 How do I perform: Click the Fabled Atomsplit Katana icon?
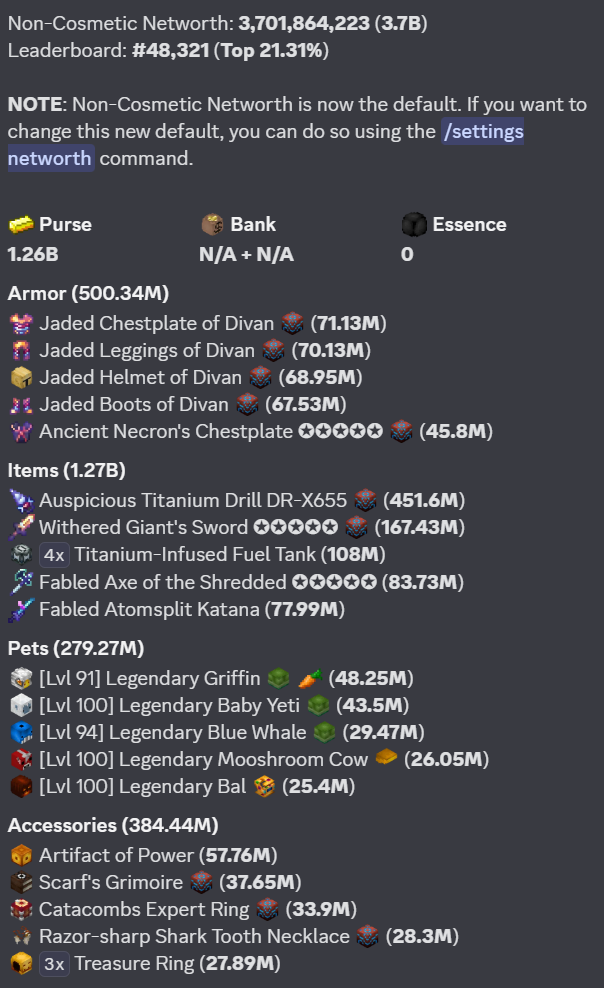click(21, 610)
